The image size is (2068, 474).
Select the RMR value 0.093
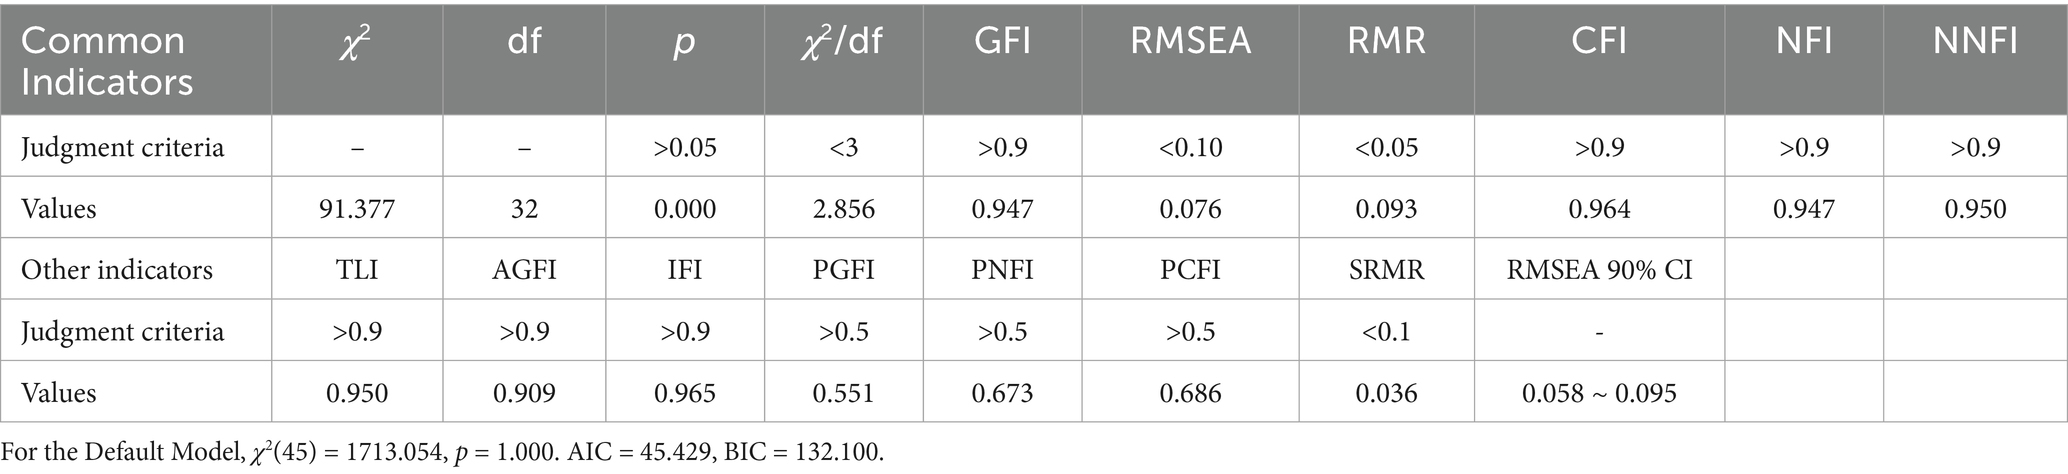(x=1386, y=209)
